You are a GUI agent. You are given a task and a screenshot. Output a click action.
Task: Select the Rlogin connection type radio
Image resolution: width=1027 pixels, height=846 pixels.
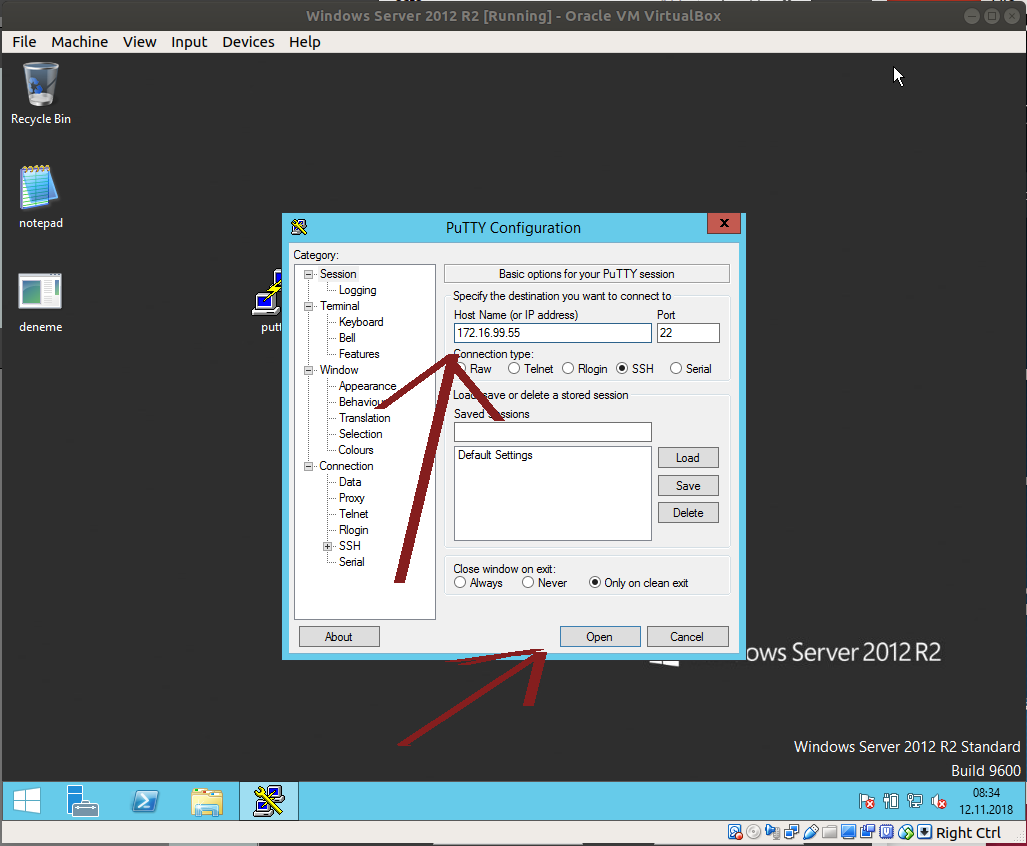(568, 369)
